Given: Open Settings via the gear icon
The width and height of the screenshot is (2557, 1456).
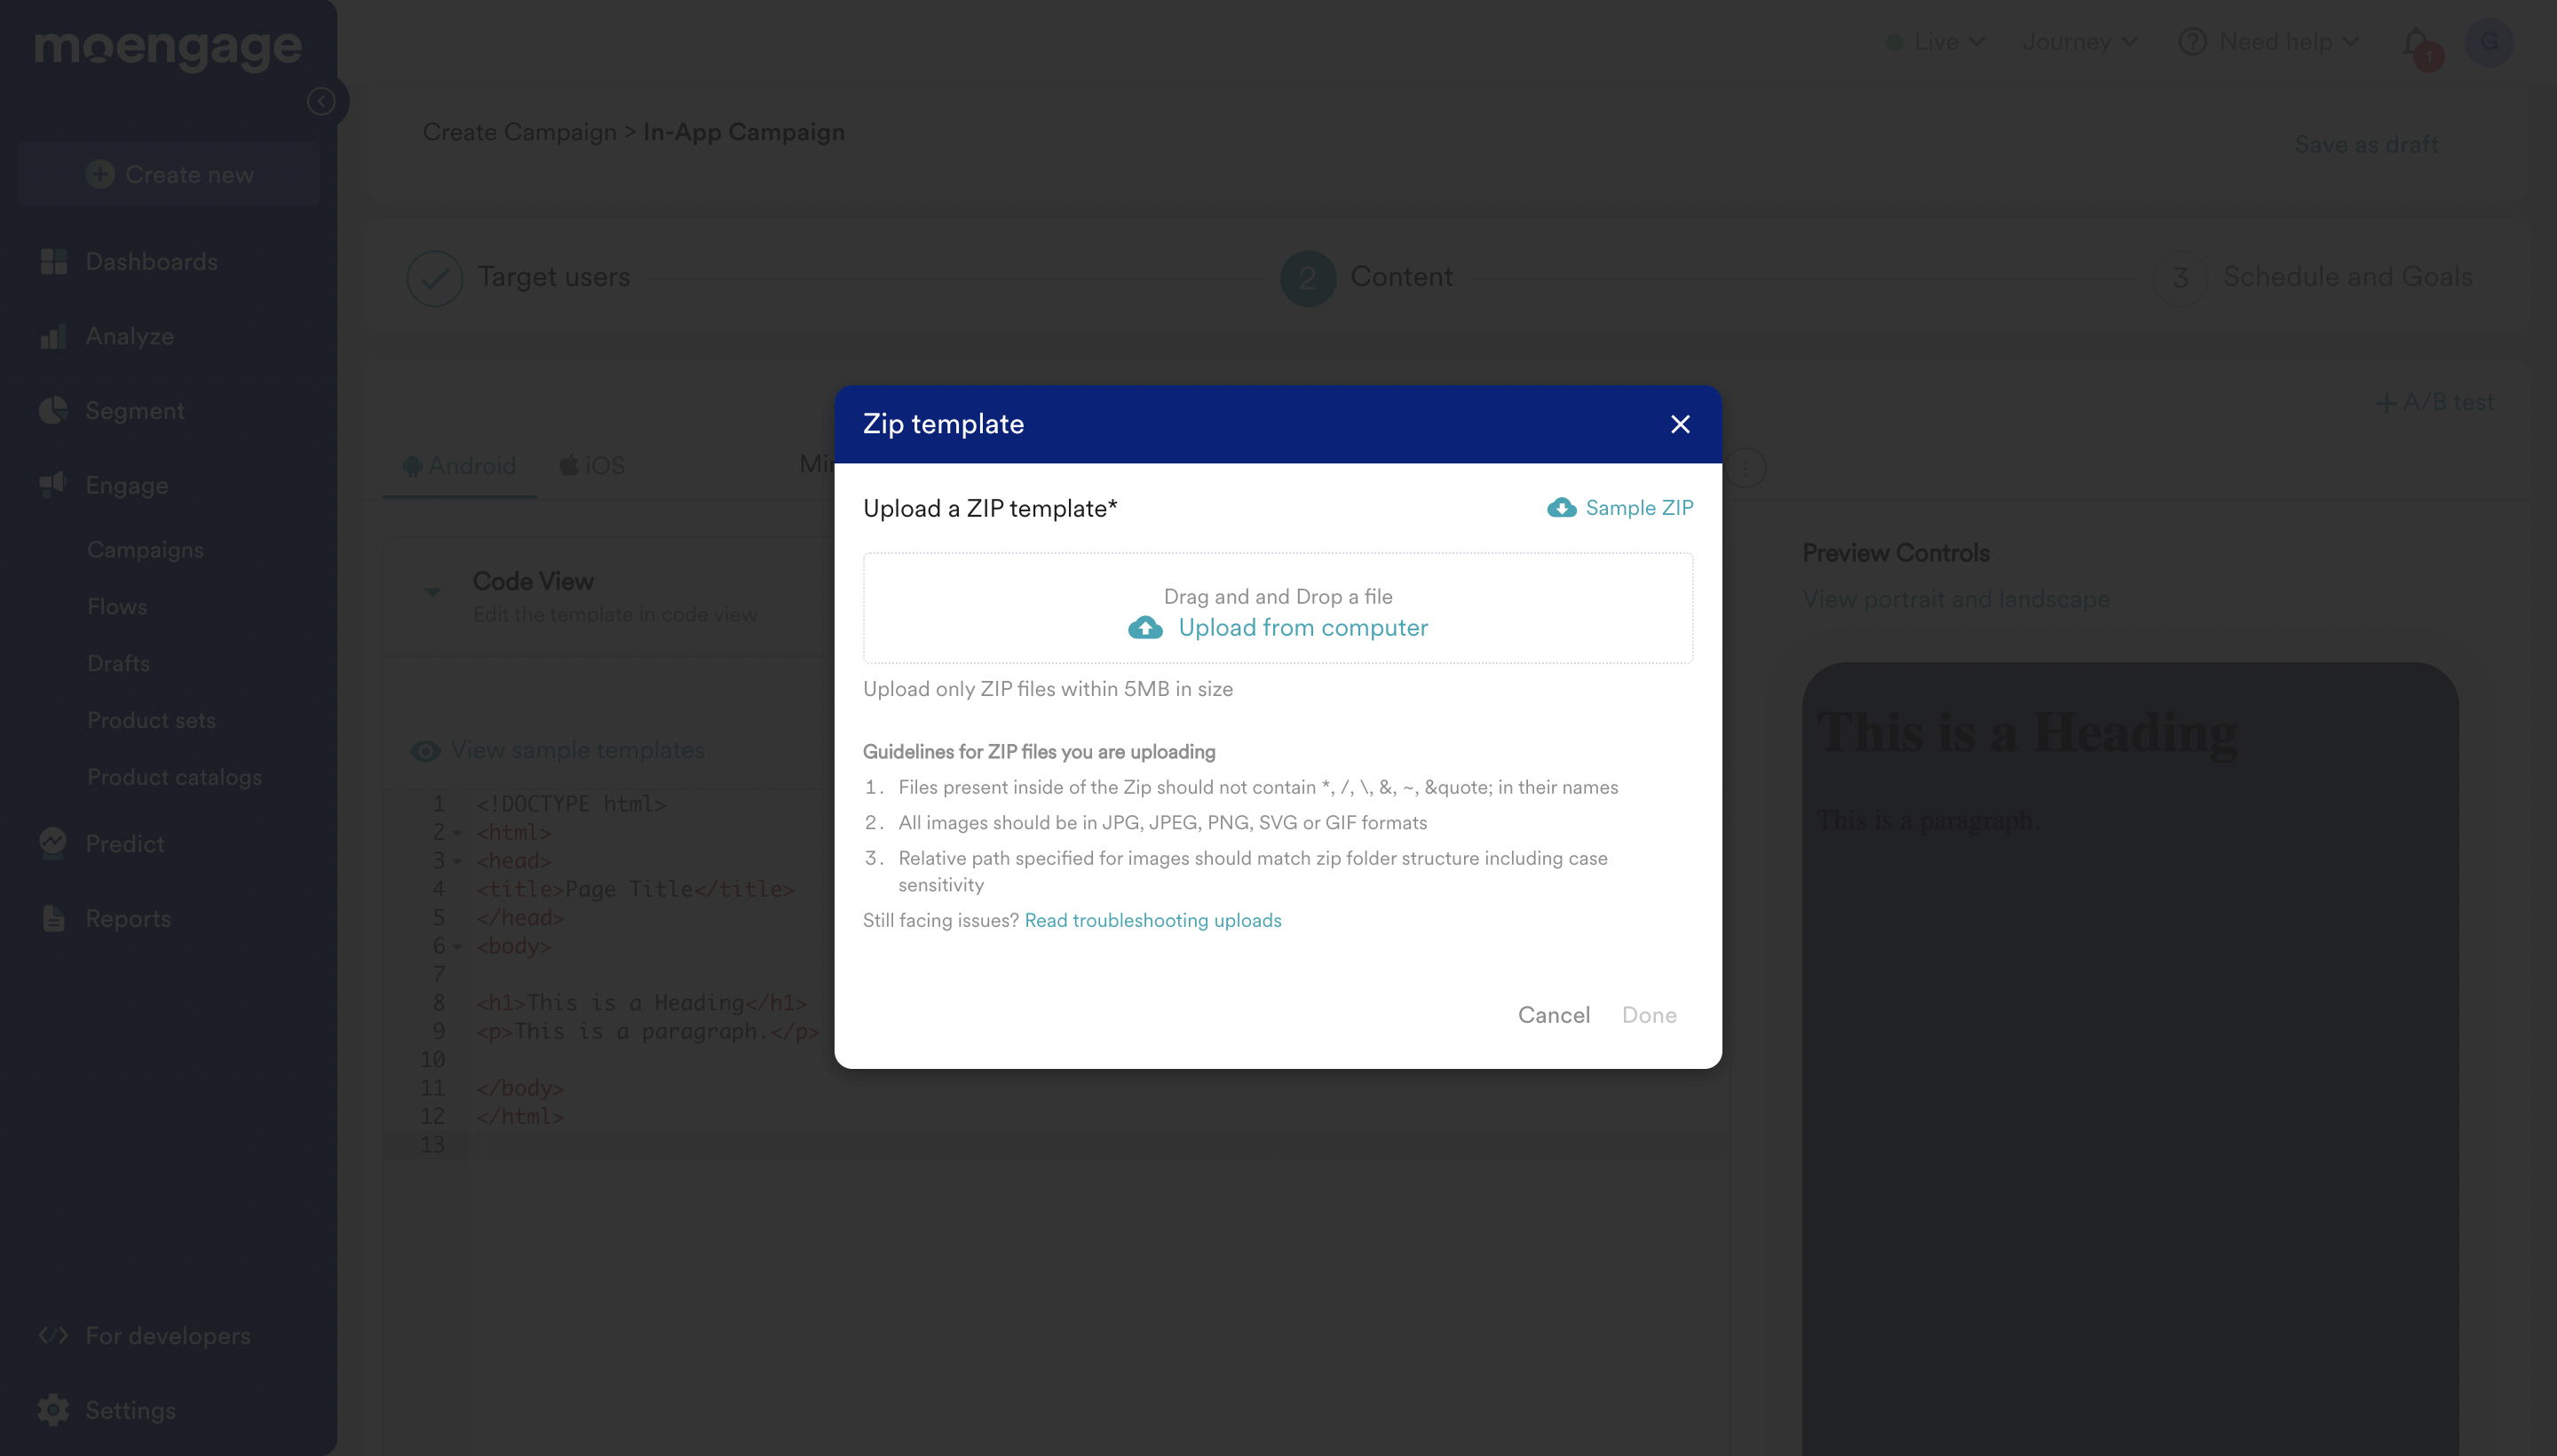Looking at the screenshot, I should click(x=53, y=1410).
